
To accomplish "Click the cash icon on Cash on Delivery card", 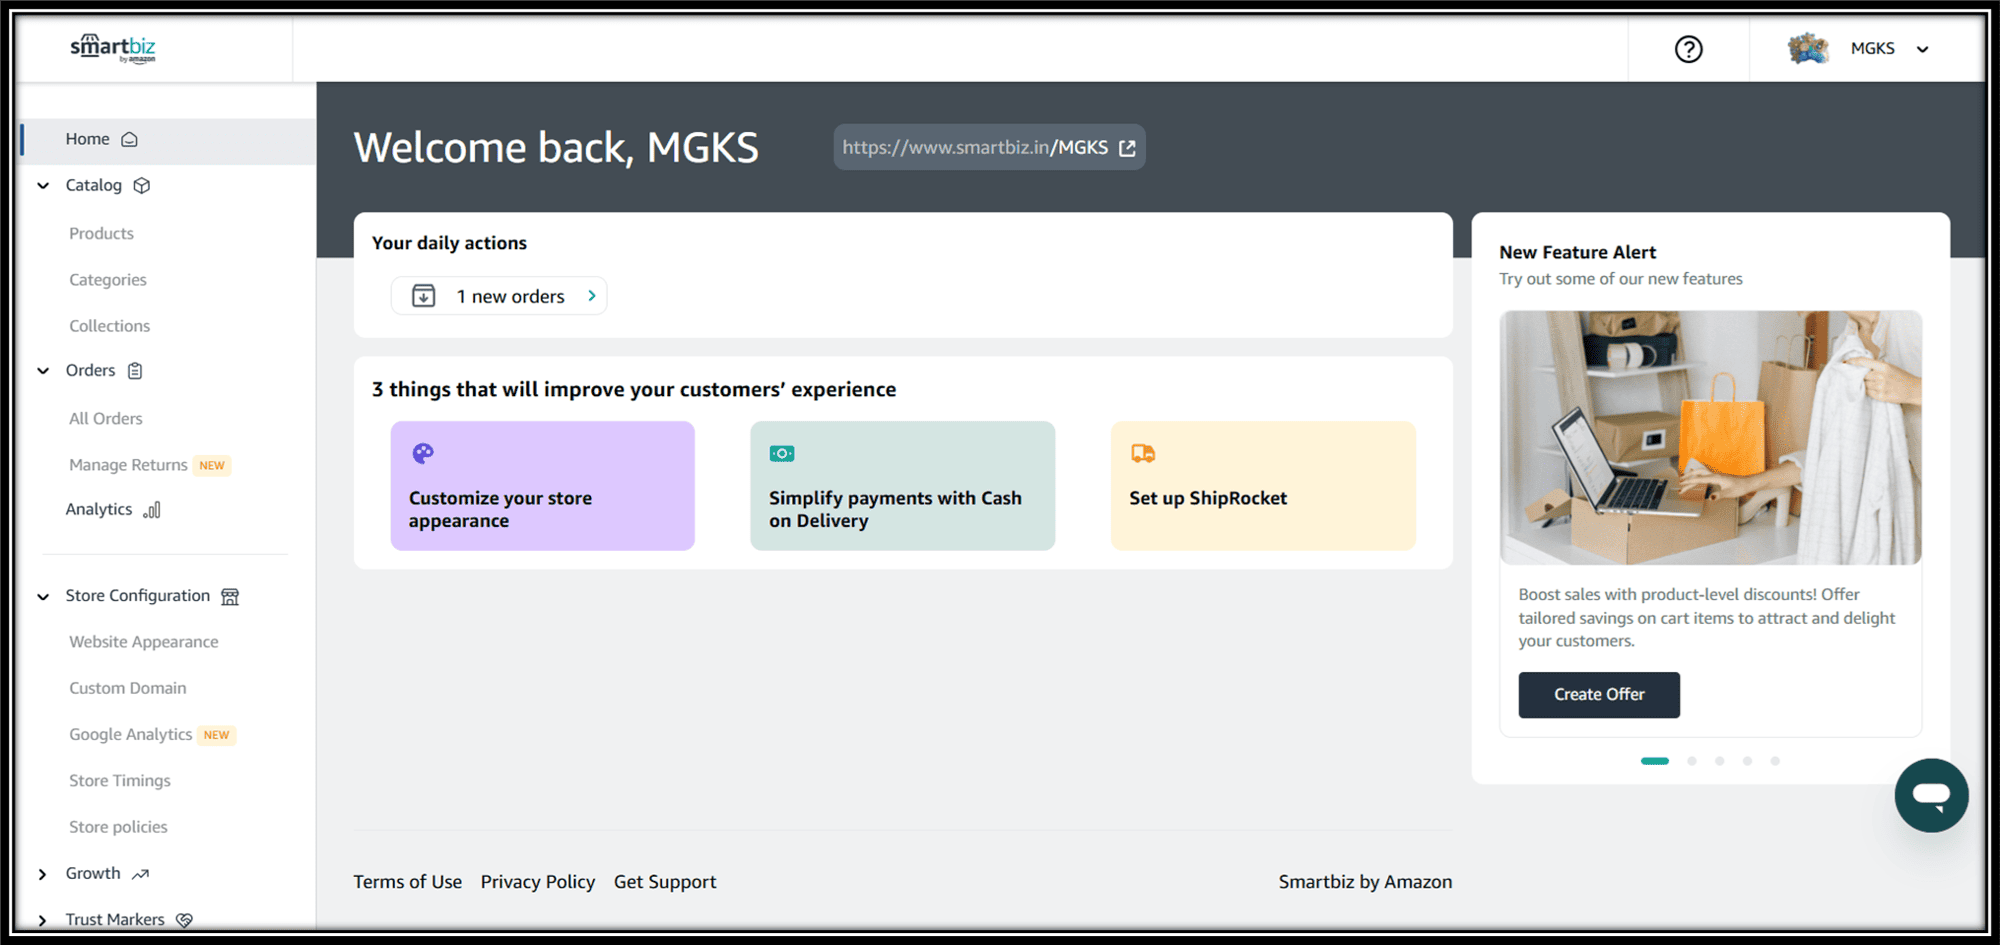I will click(782, 454).
